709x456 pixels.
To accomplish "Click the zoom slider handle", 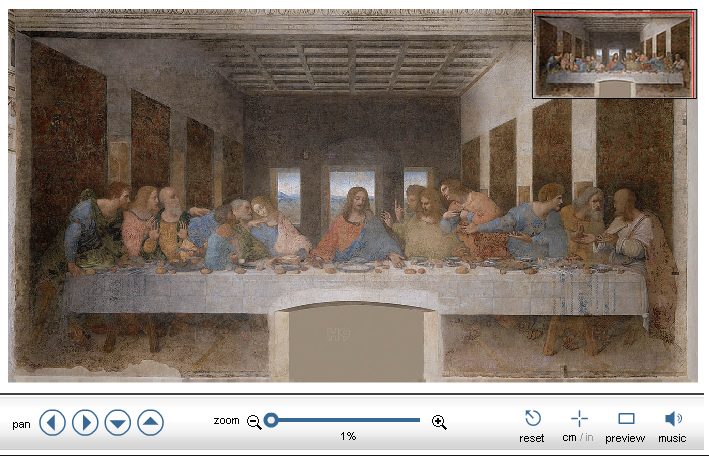I will (x=271, y=420).
